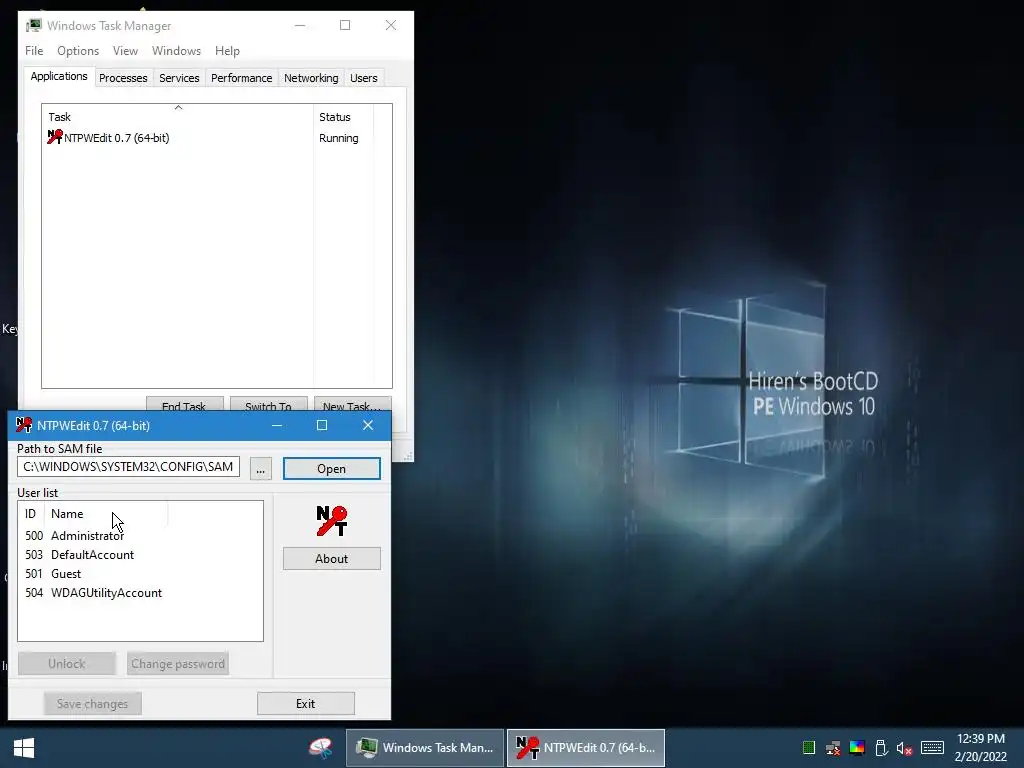The image size is (1024, 768).
Task: Activate the NTPWEdit taskbar button
Action: tap(586, 748)
